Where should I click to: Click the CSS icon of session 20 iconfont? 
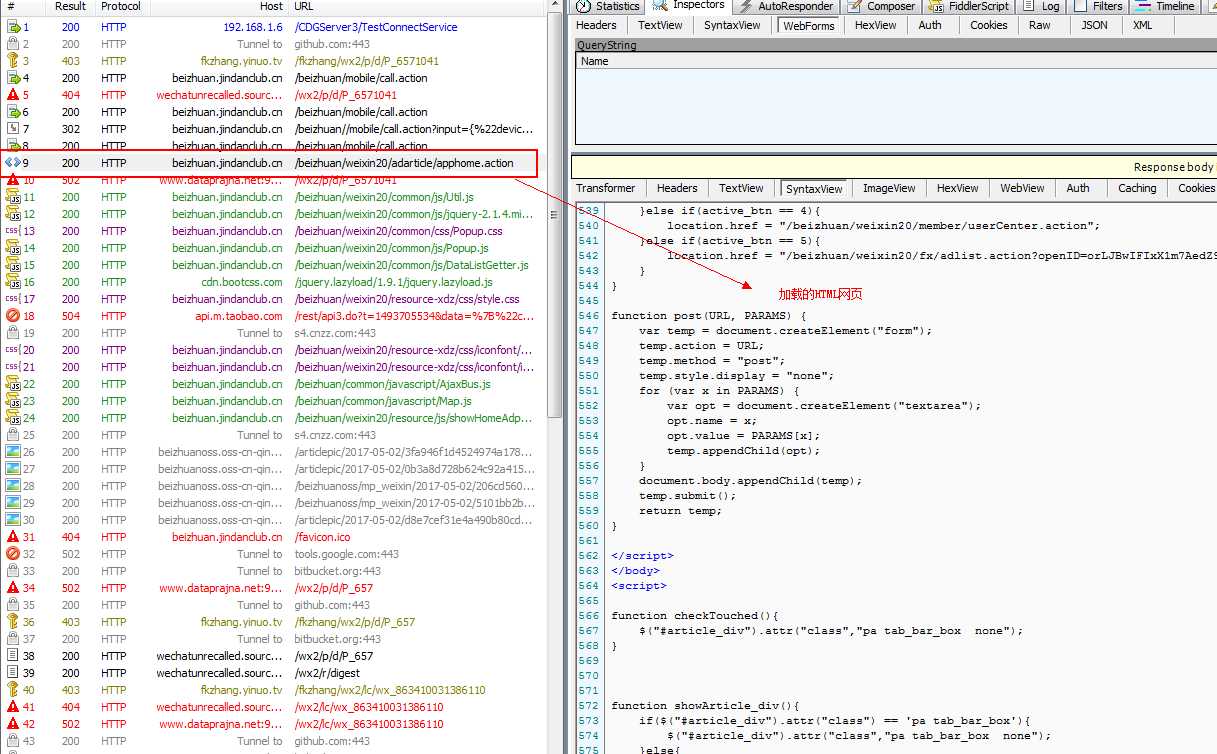click(13, 350)
